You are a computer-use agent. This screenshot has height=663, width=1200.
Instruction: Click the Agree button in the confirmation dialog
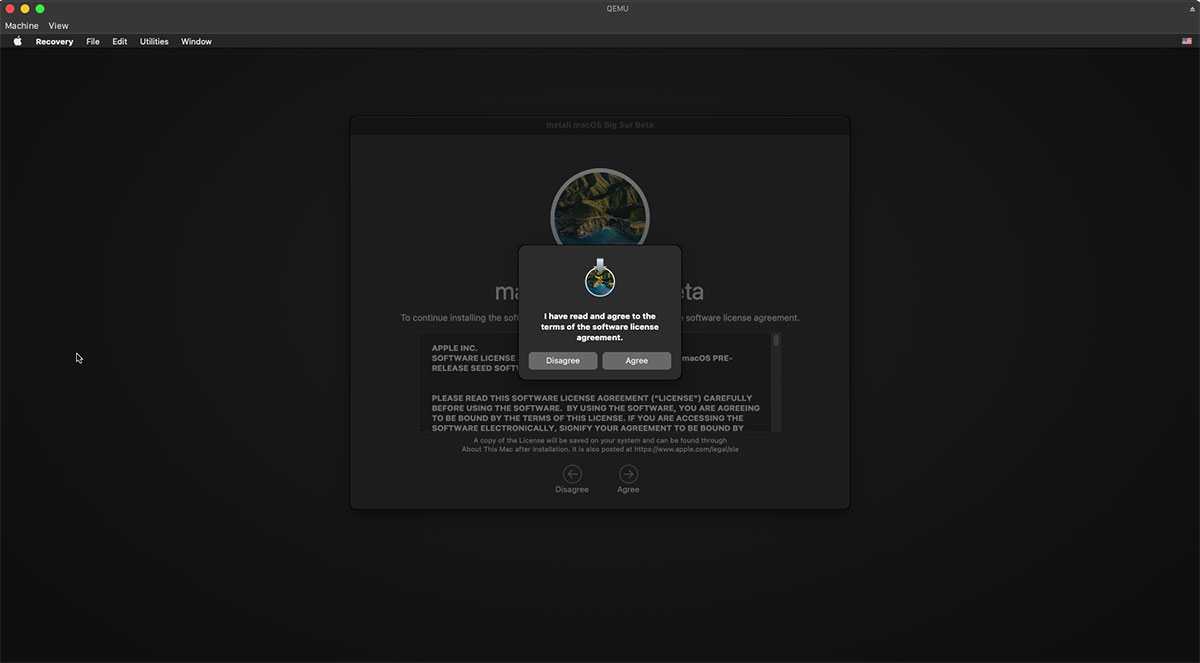(x=637, y=360)
